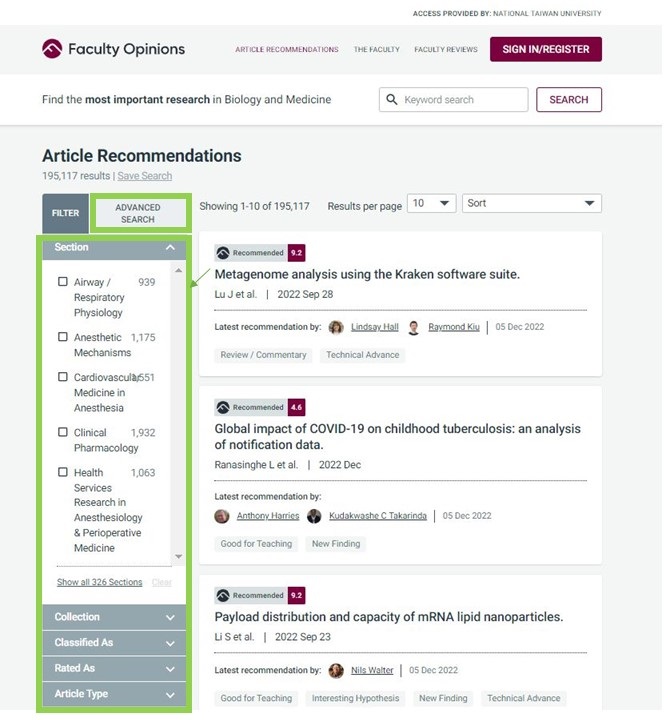Click the Recommended badge on Kraken article
This screenshot has width=664, height=720.
click(x=250, y=253)
